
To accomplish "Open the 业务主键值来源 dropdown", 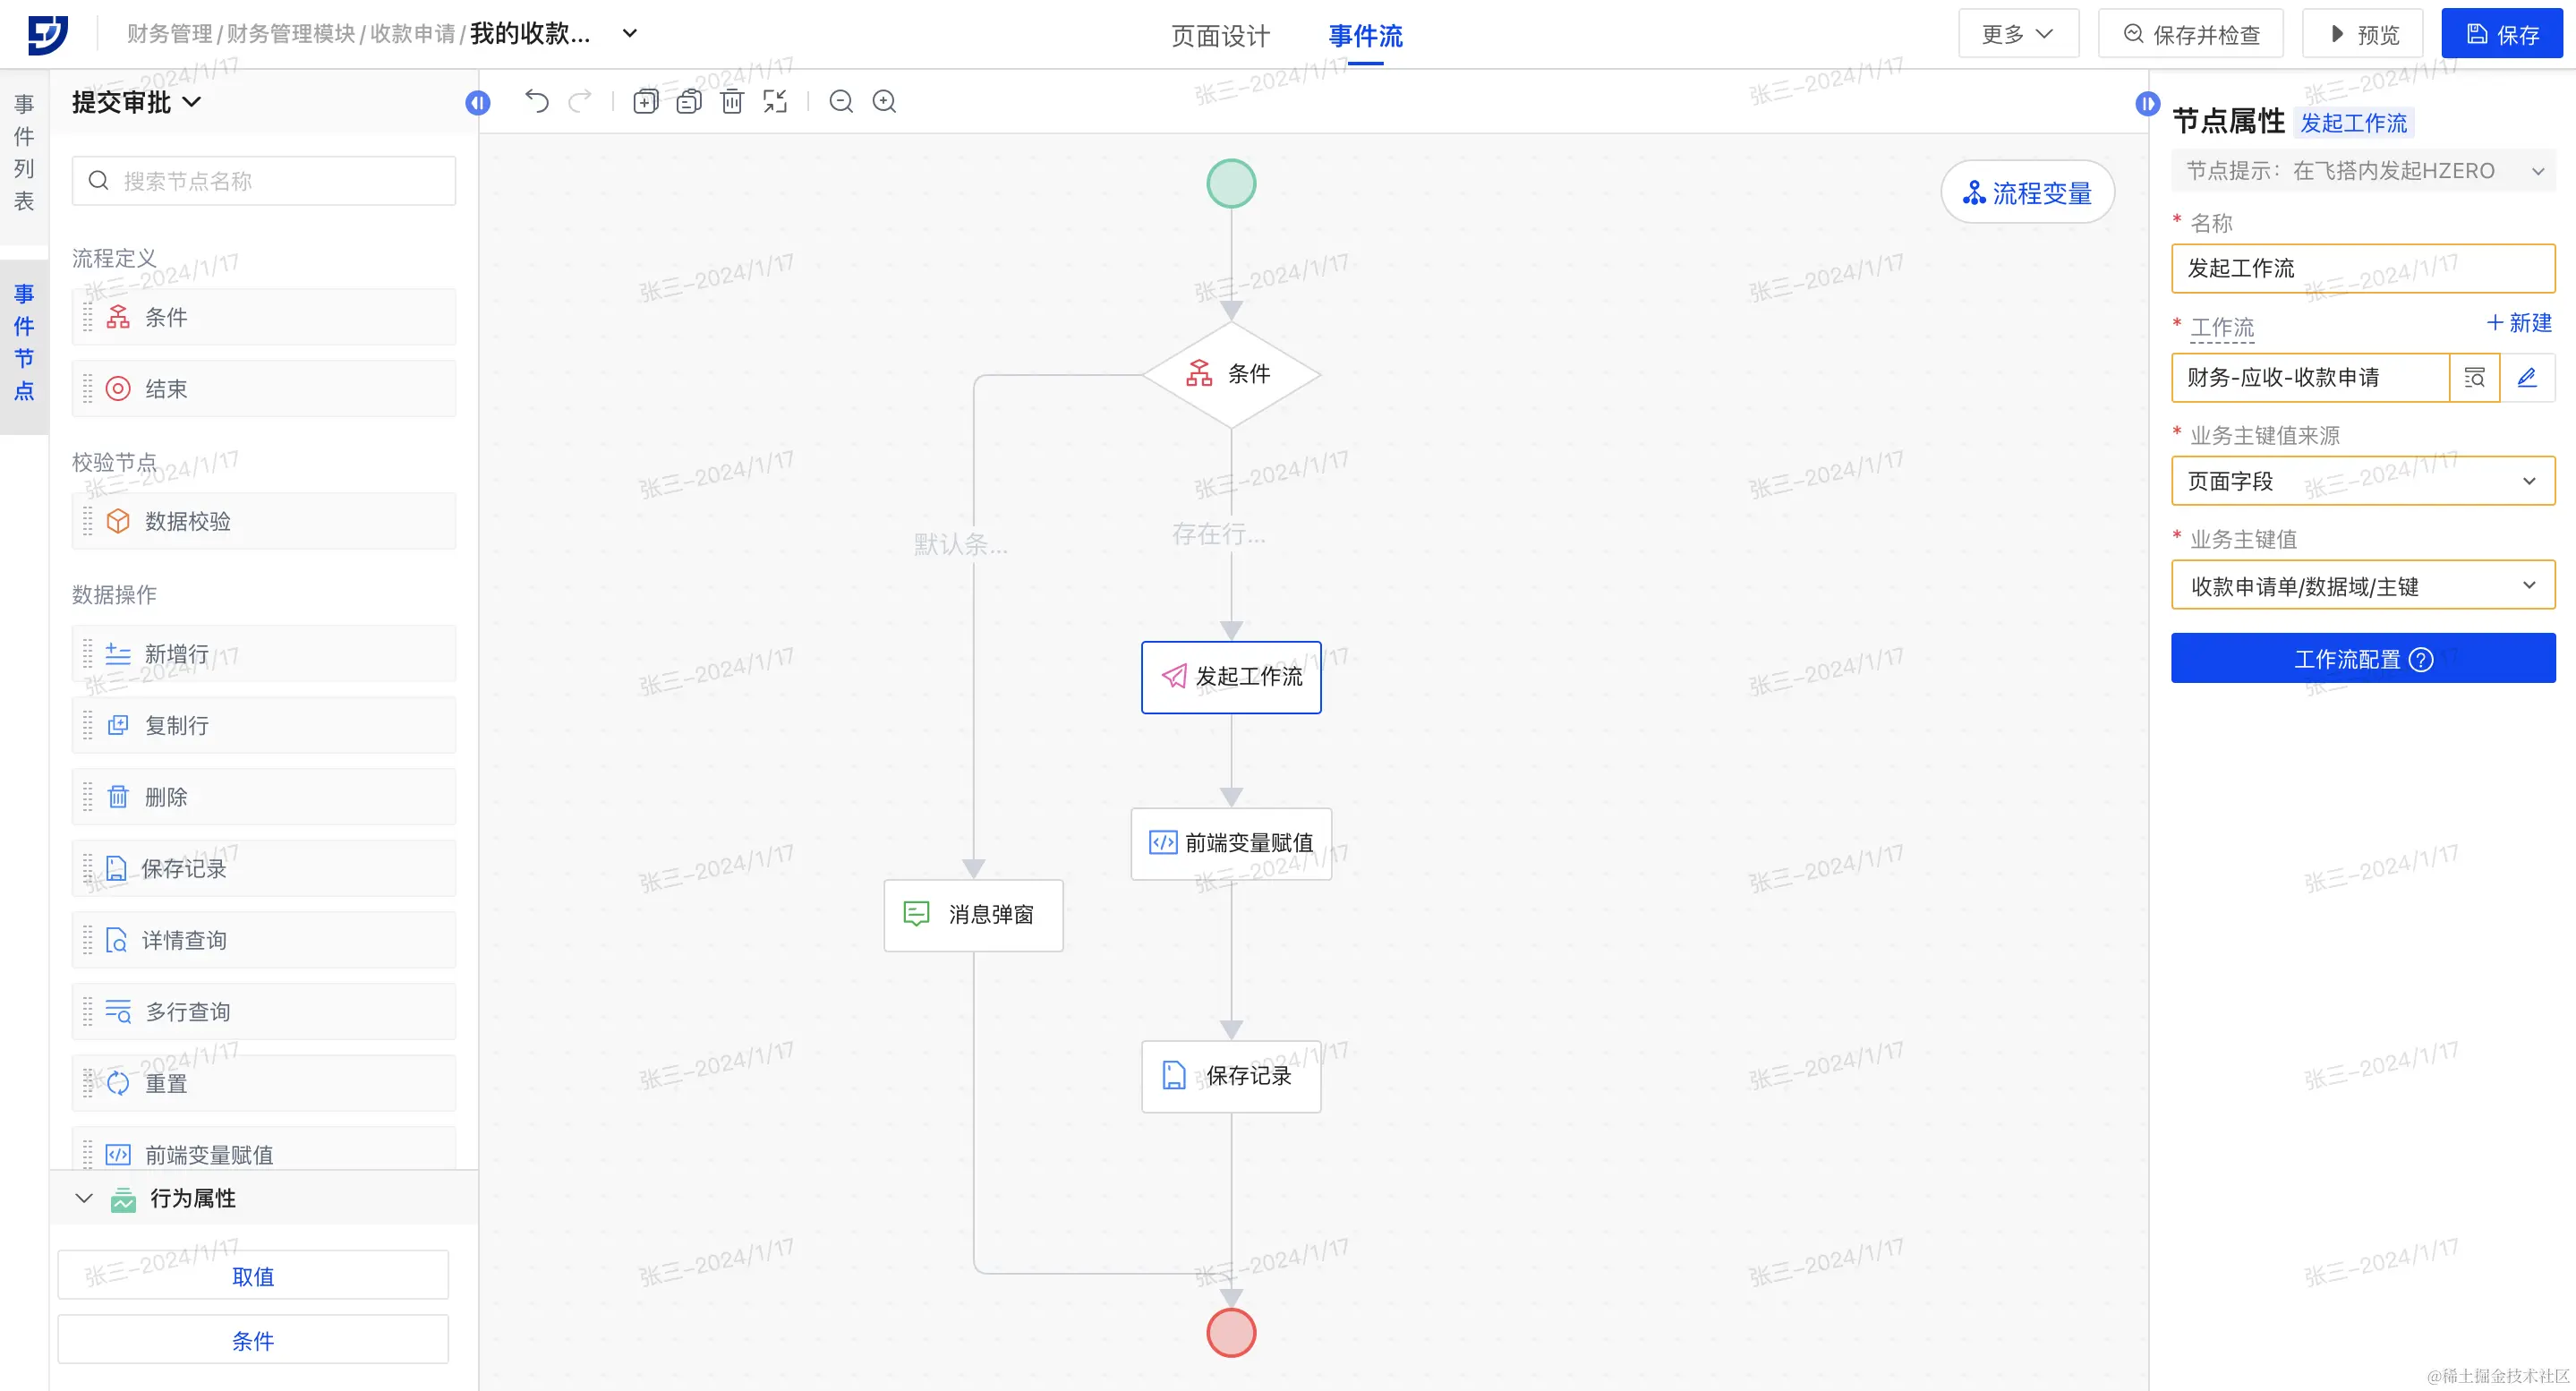I will (2362, 481).
